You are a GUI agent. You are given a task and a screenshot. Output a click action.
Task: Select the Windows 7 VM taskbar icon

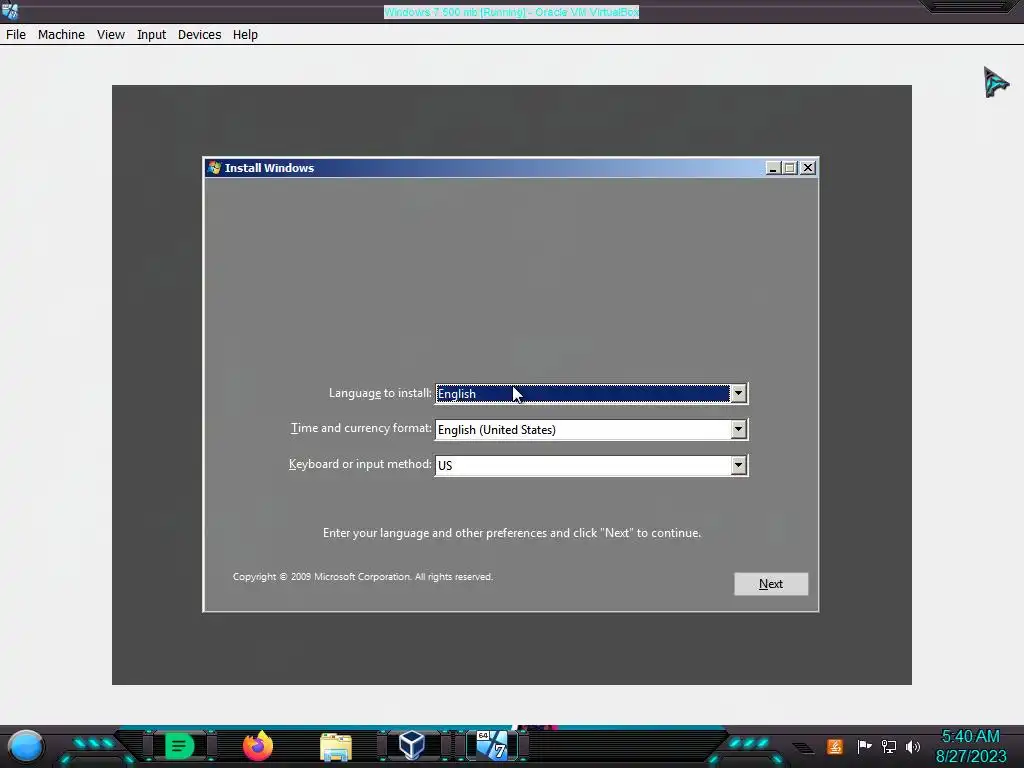(492, 746)
